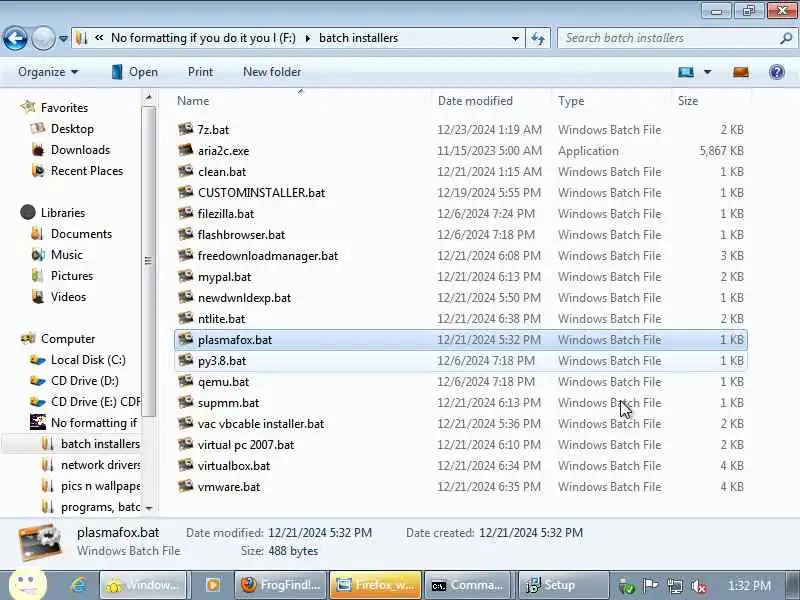800x600 pixels.
Task: Refresh the batch installers folder
Action: coord(538,38)
